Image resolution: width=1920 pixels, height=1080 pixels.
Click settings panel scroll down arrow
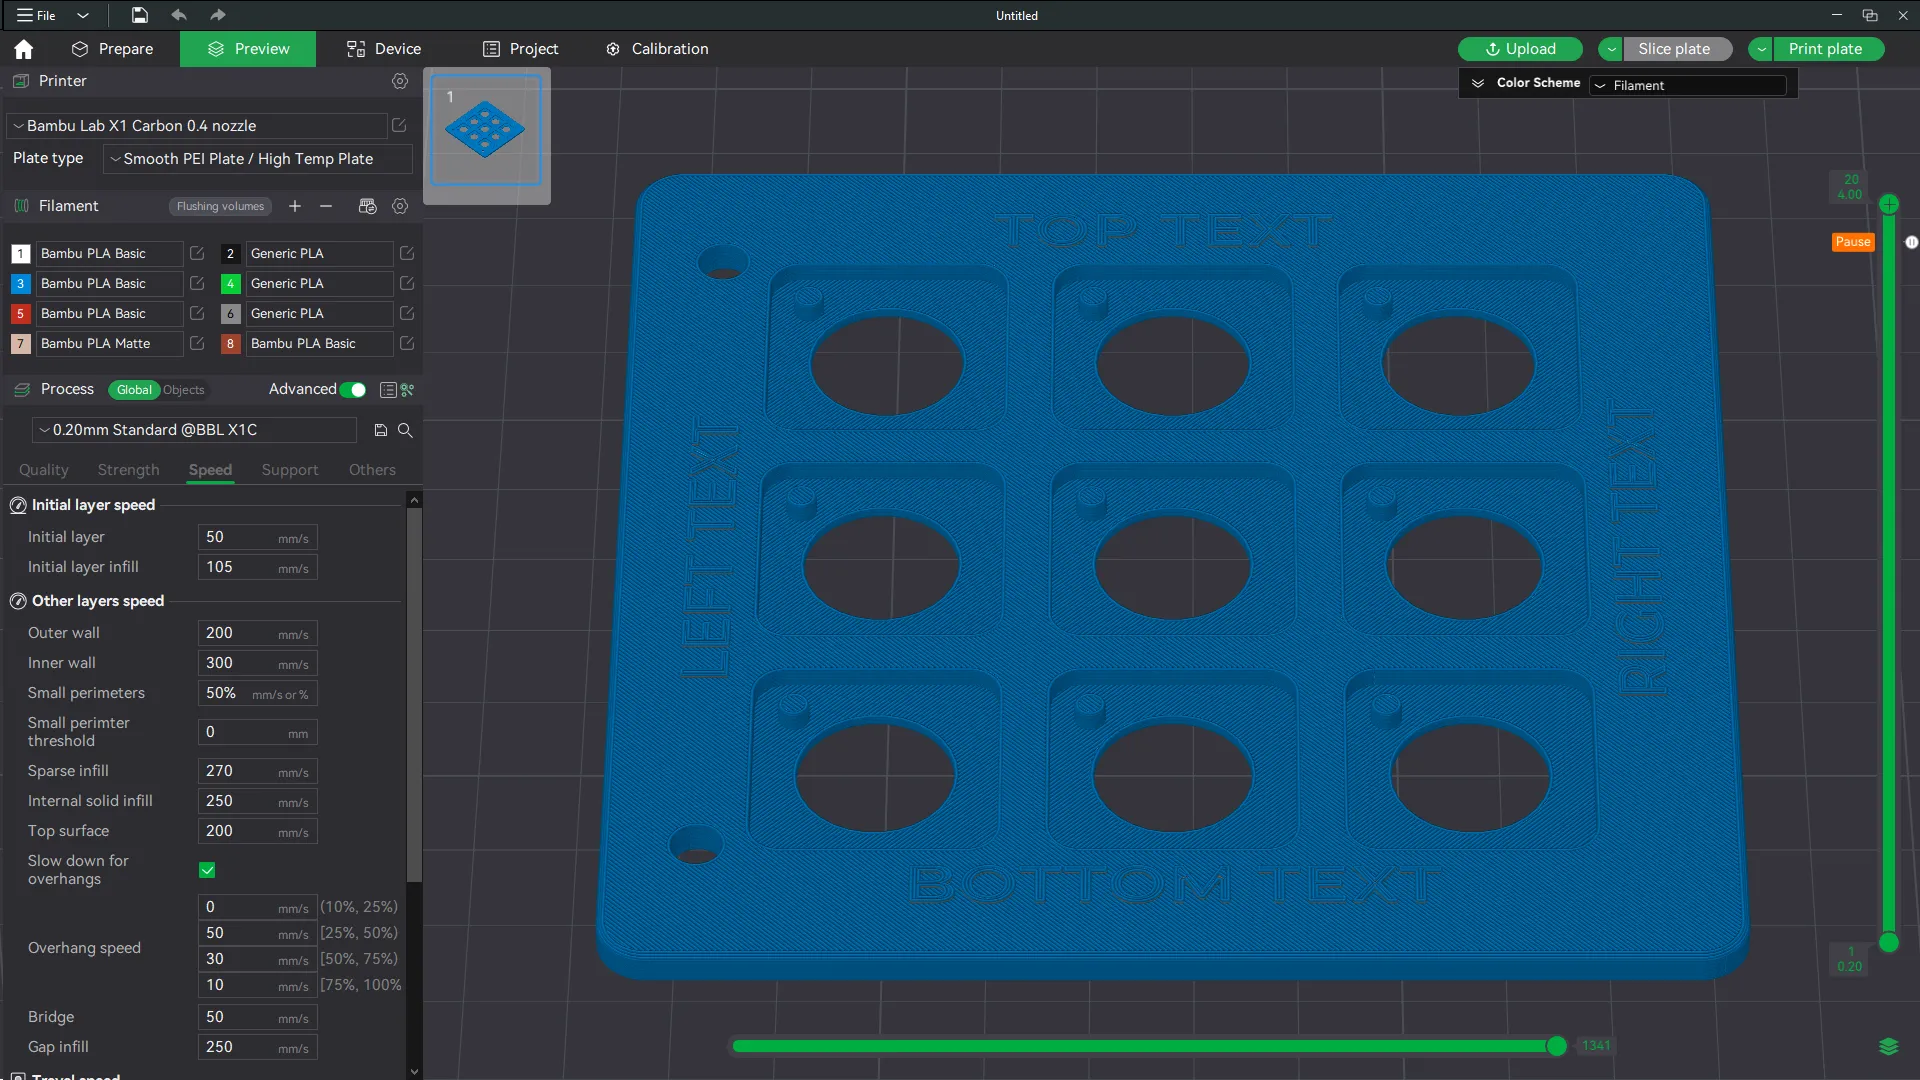414,1071
